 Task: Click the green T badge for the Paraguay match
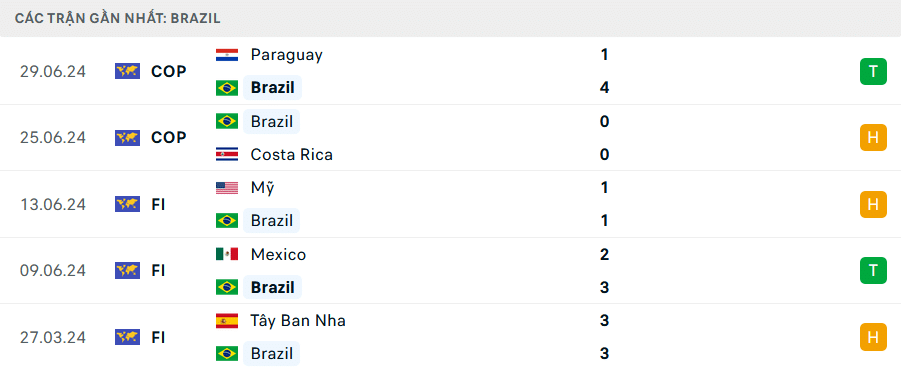click(x=873, y=71)
